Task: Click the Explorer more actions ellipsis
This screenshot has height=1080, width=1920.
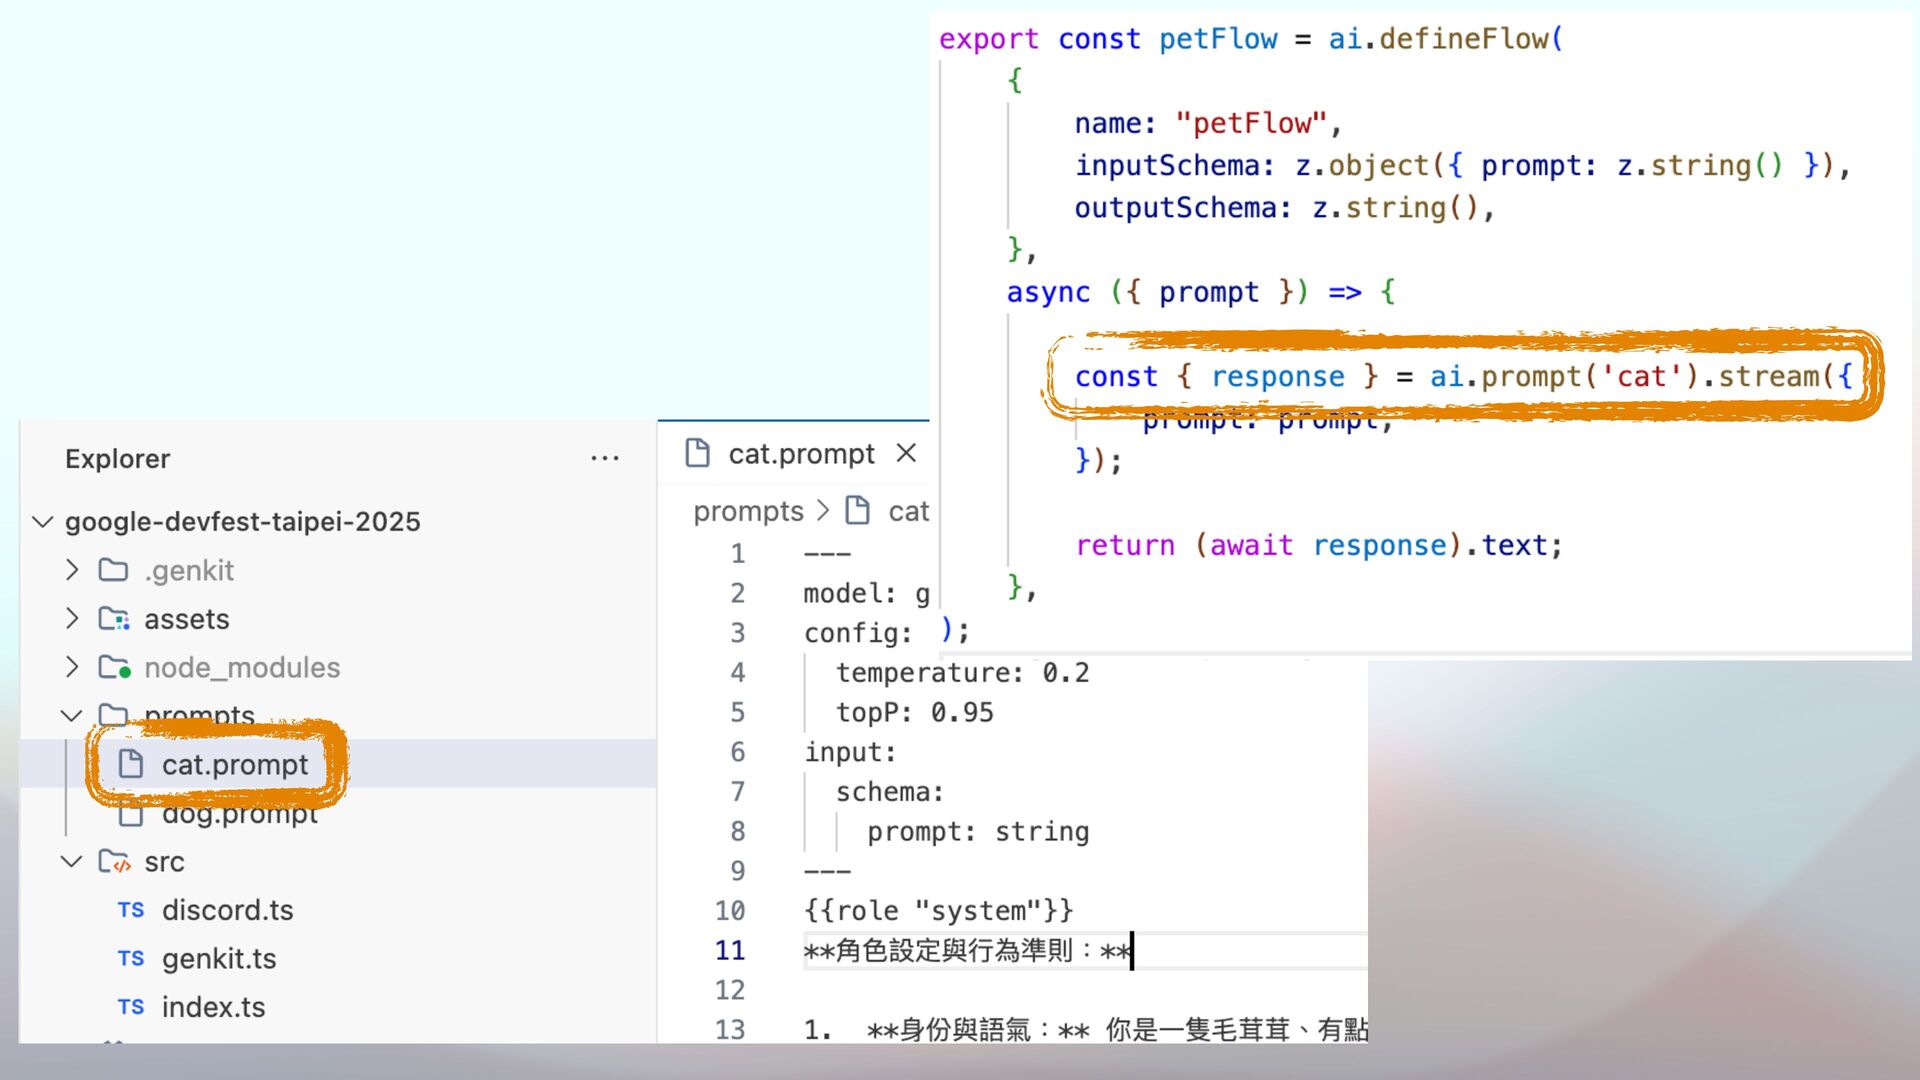Action: (x=604, y=459)
